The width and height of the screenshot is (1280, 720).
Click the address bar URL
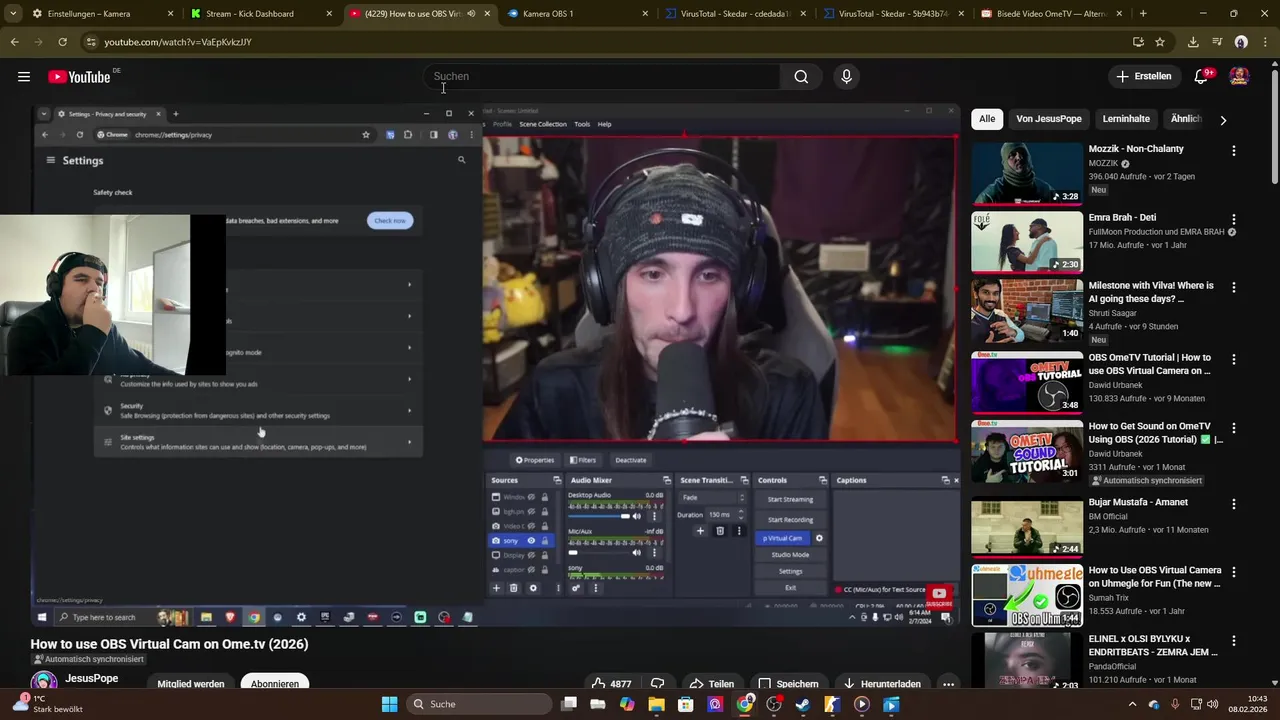(178, 42)
